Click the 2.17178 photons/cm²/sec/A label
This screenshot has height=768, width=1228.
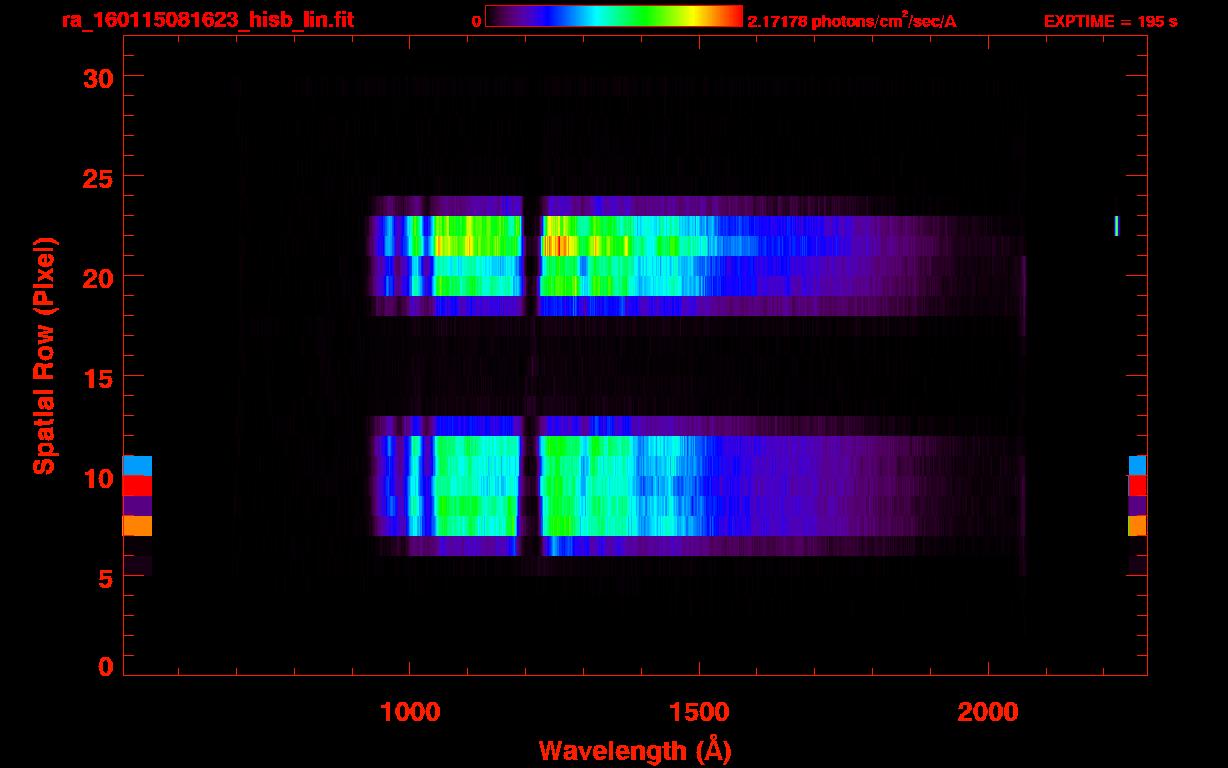point(852,21)
